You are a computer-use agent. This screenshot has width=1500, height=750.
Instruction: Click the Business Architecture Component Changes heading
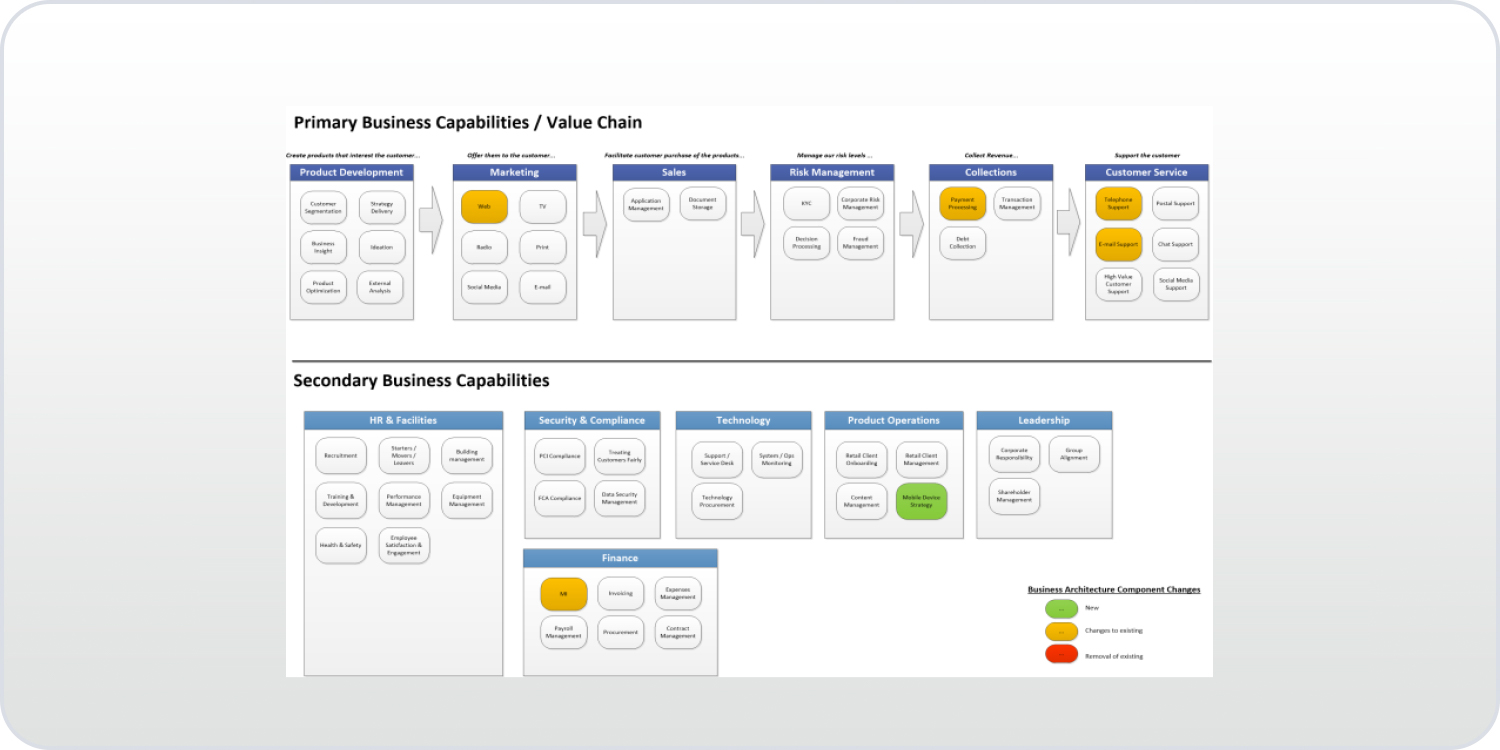[x=1112, y=589]
